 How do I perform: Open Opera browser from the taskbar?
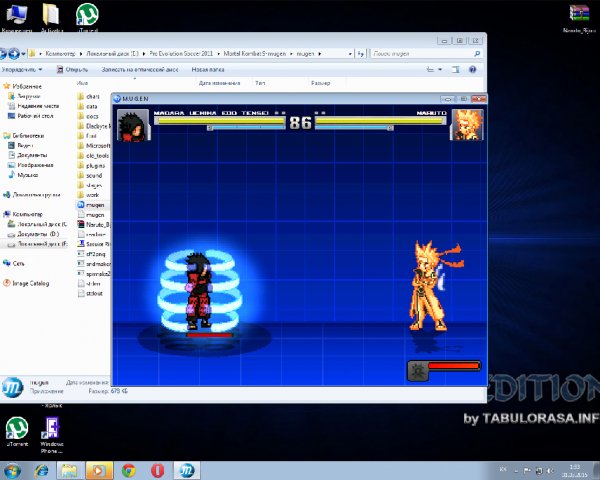point(157,471)
